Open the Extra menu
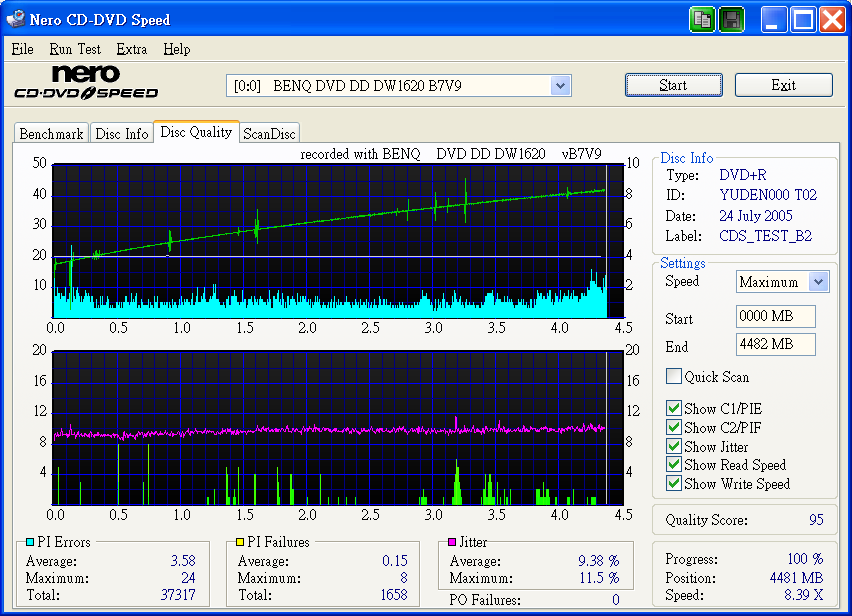Screen dimensions: 852x616 131,49
